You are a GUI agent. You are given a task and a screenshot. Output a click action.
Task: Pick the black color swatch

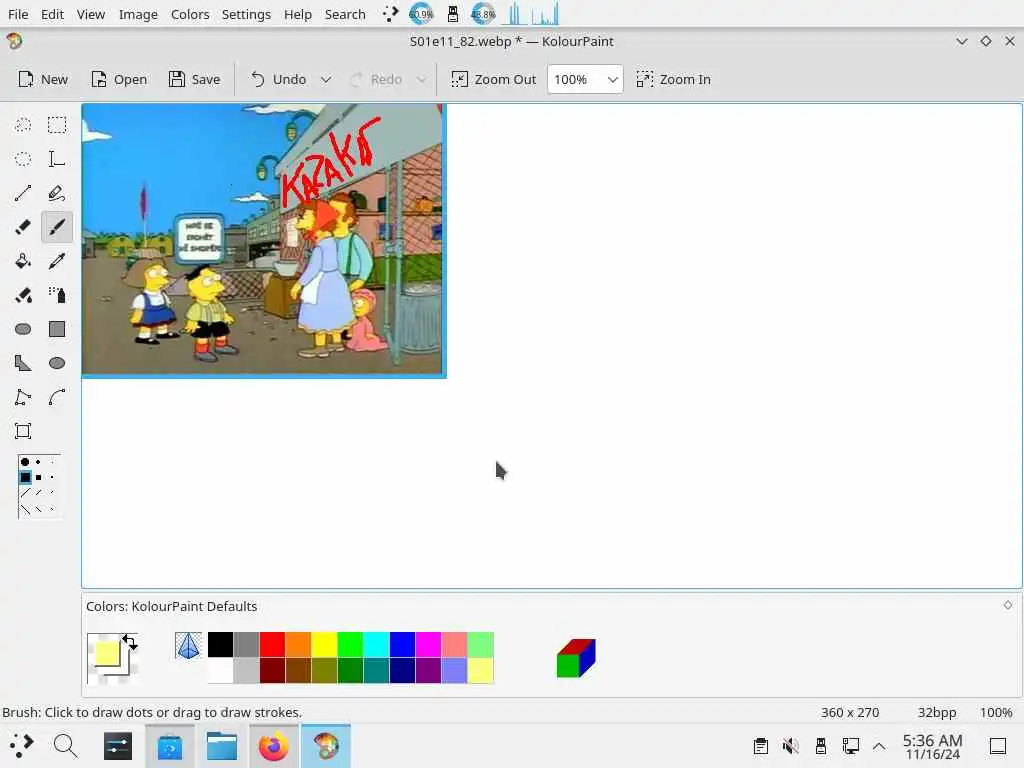click(221, 645)
